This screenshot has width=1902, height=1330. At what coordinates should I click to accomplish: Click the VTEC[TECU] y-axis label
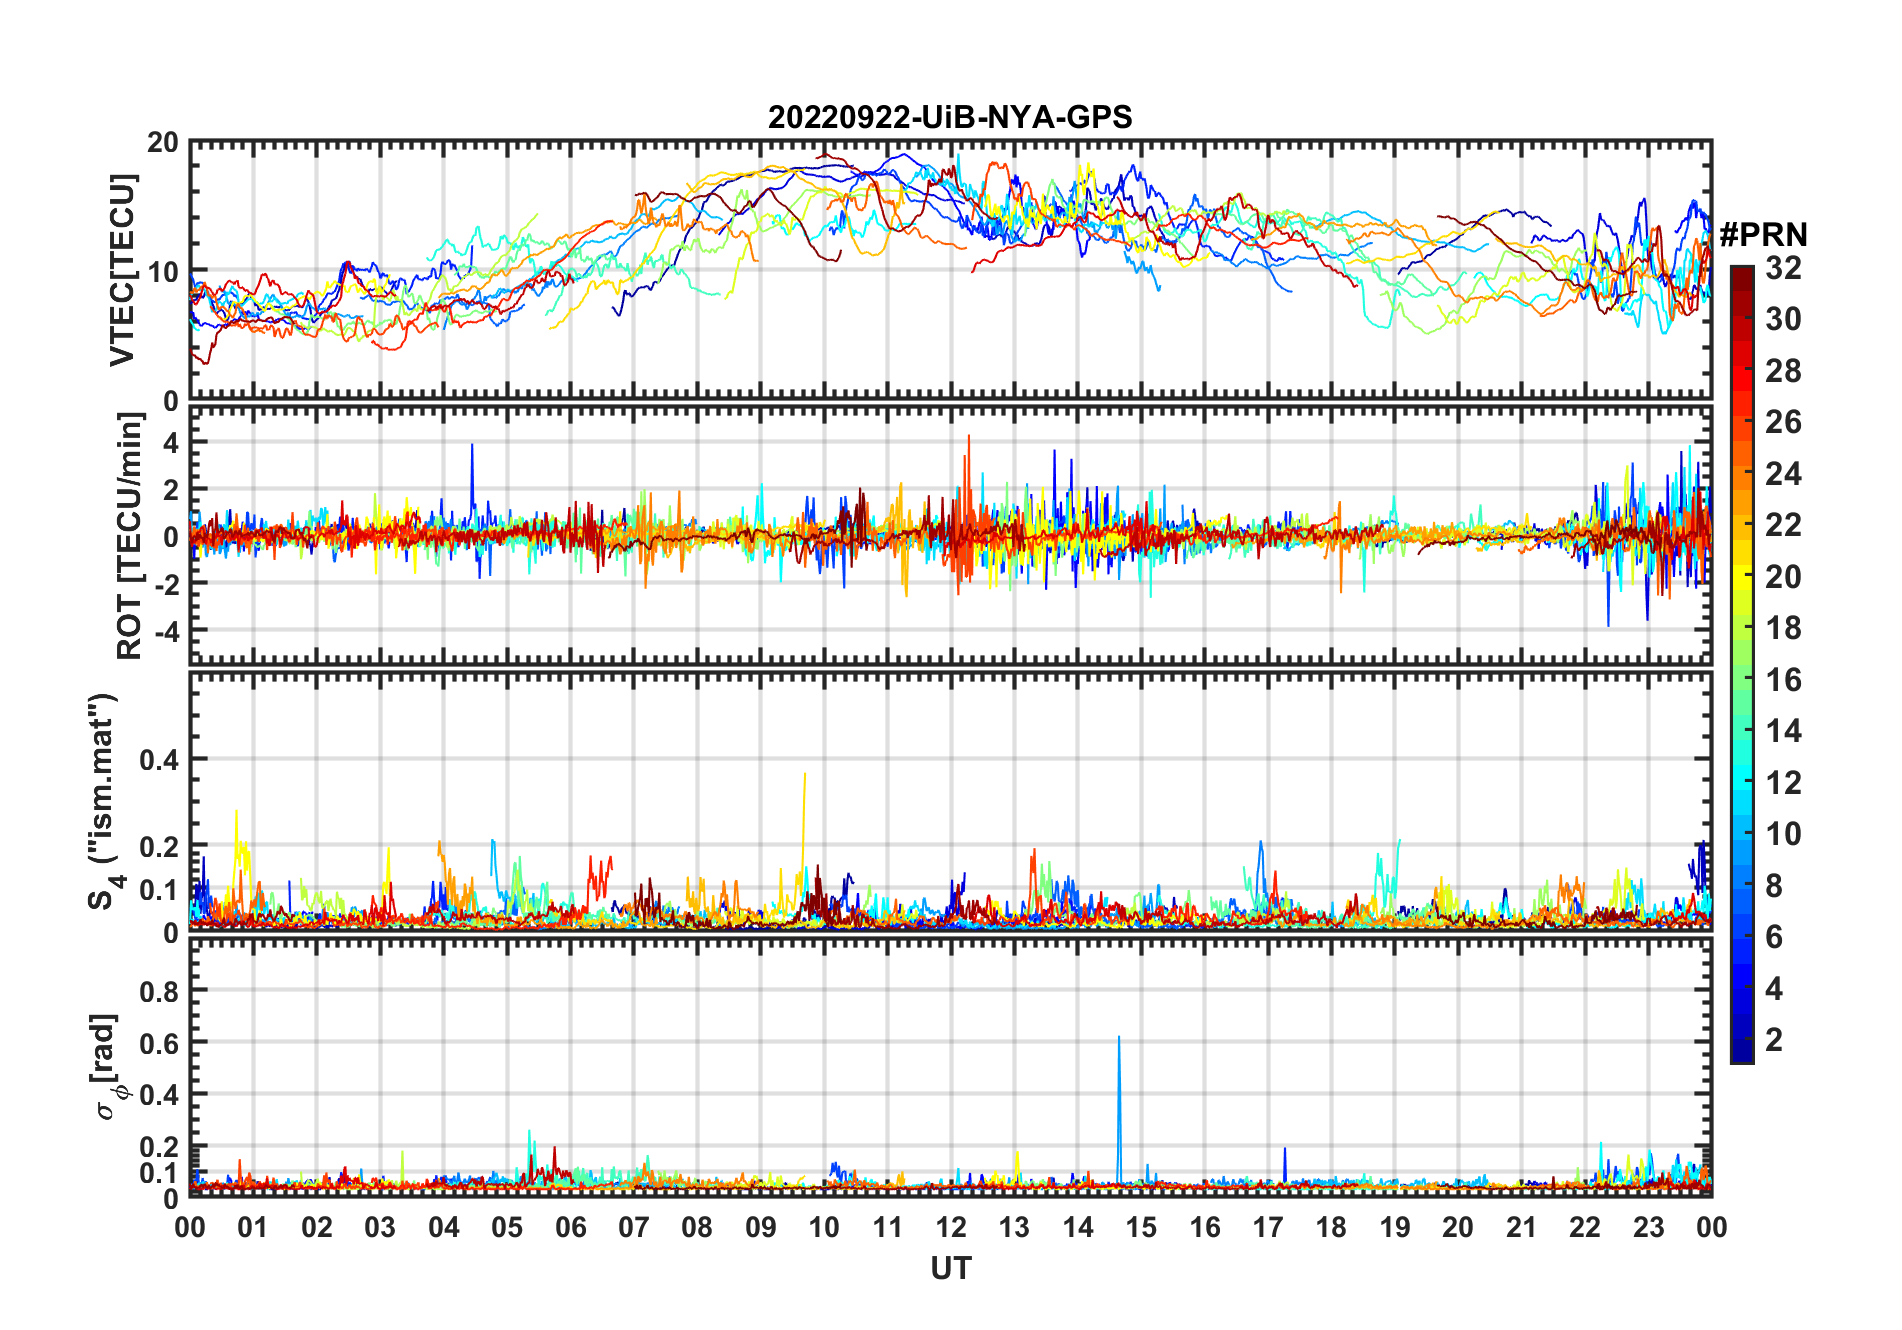click(122, 270)
